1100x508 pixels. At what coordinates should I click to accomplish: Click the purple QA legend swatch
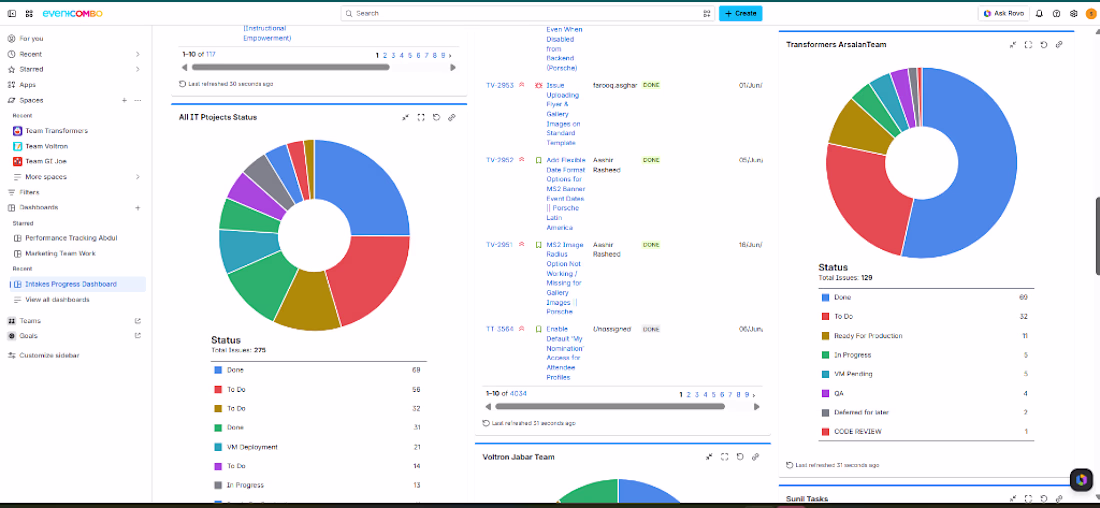(x=825, y=394)
